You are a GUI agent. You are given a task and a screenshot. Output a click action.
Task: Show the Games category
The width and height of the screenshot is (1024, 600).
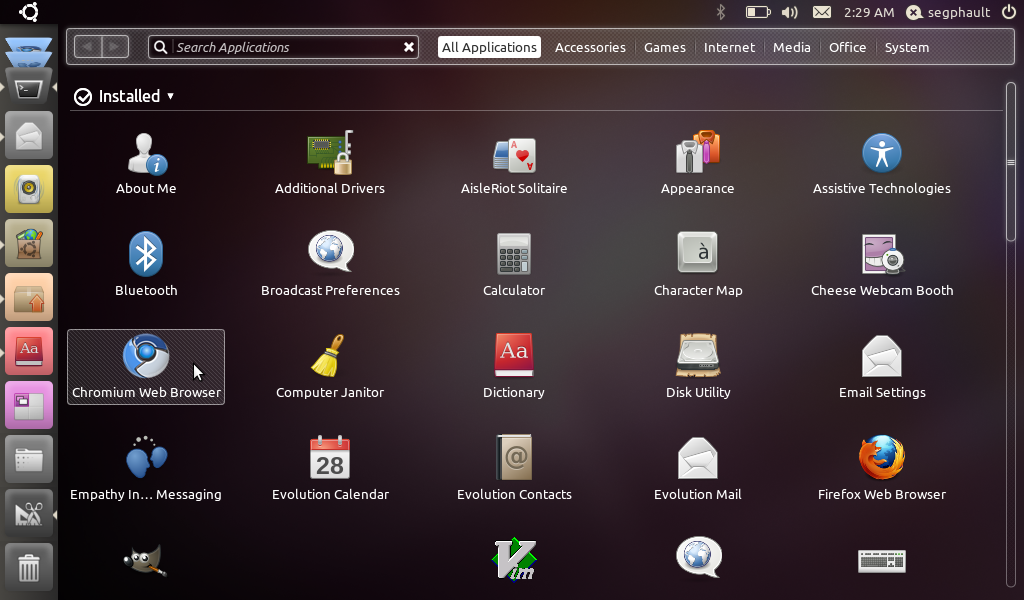pyautogui.click(x=664, y=47)
